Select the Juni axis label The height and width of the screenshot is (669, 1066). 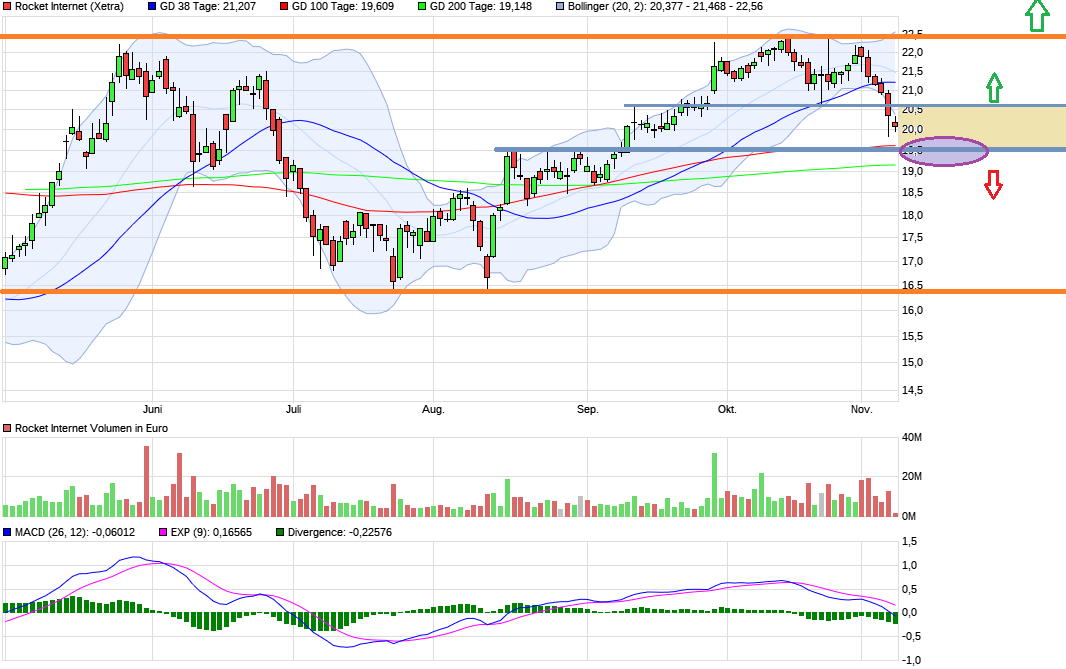152,409
